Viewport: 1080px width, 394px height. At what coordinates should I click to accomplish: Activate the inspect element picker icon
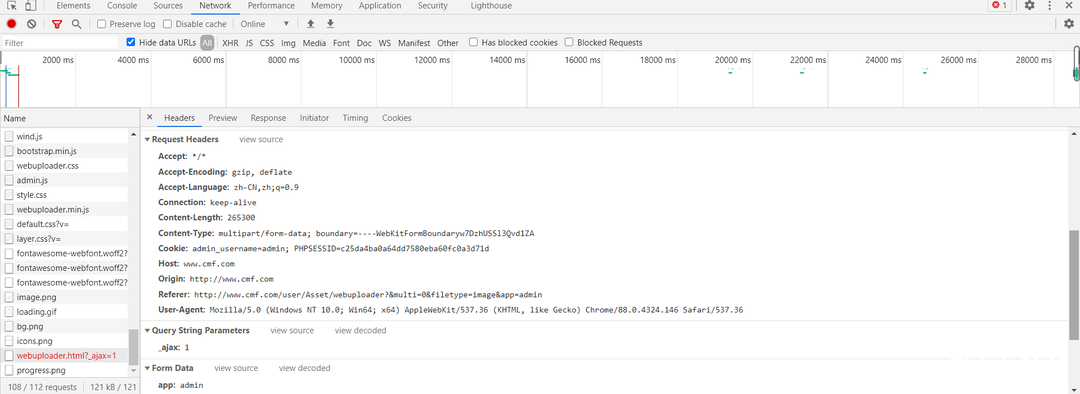(12, 6)
